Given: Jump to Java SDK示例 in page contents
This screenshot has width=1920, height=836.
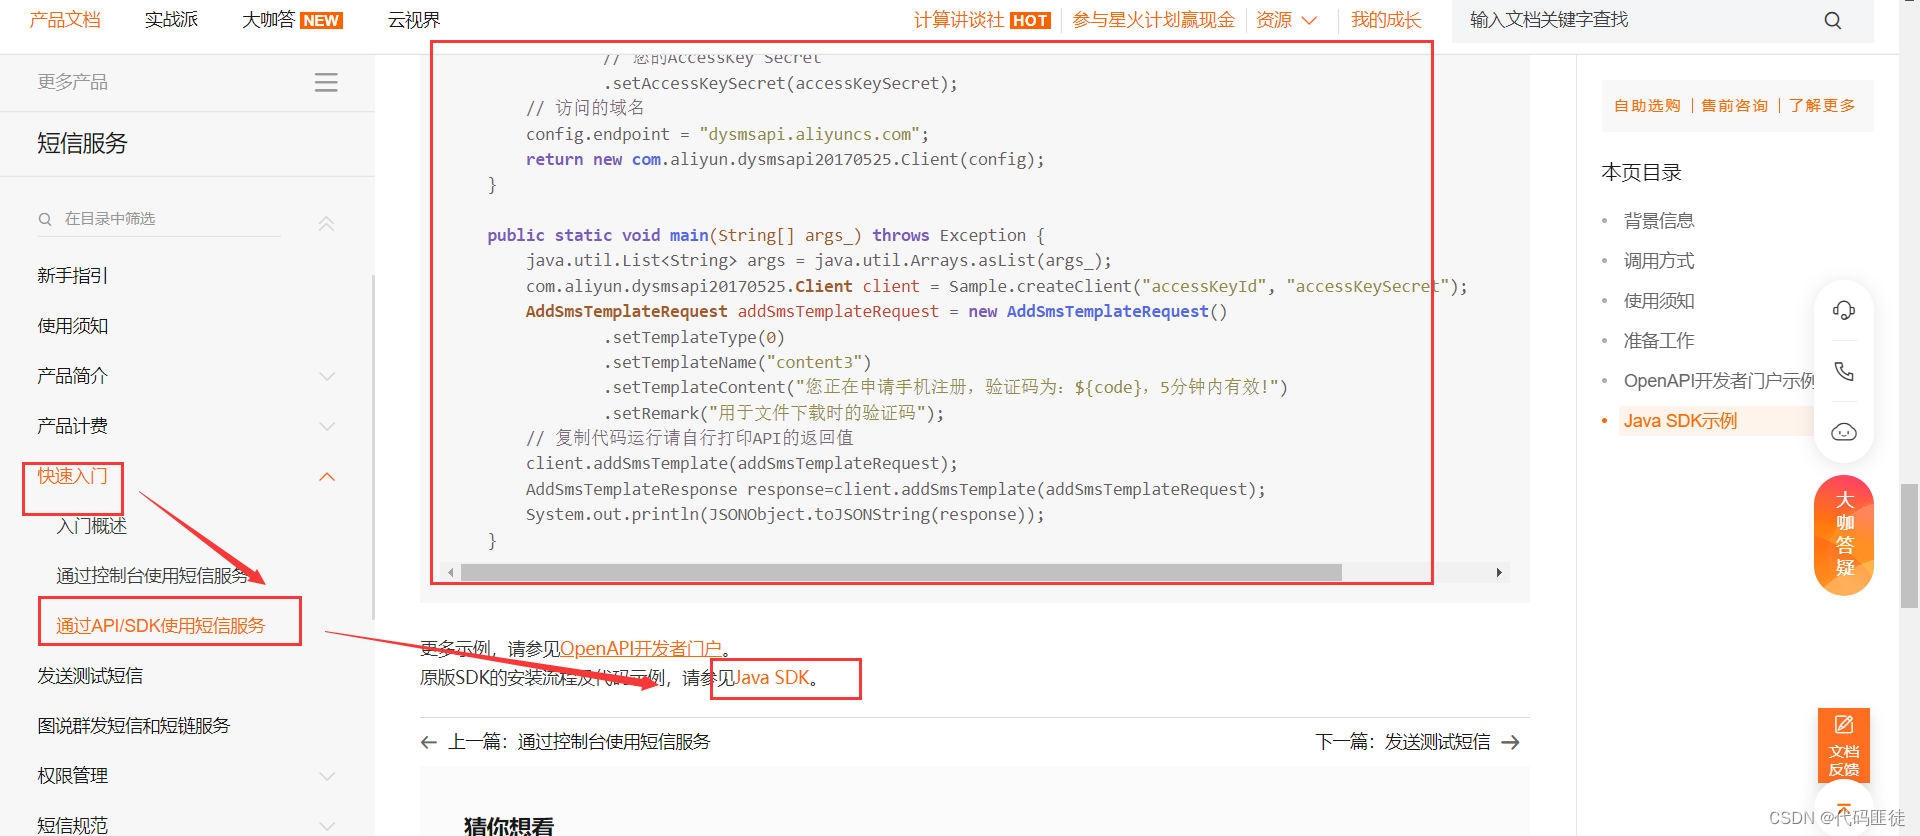Looking at the screenshot, I should pyautogui.click(x=1680, y=421).
